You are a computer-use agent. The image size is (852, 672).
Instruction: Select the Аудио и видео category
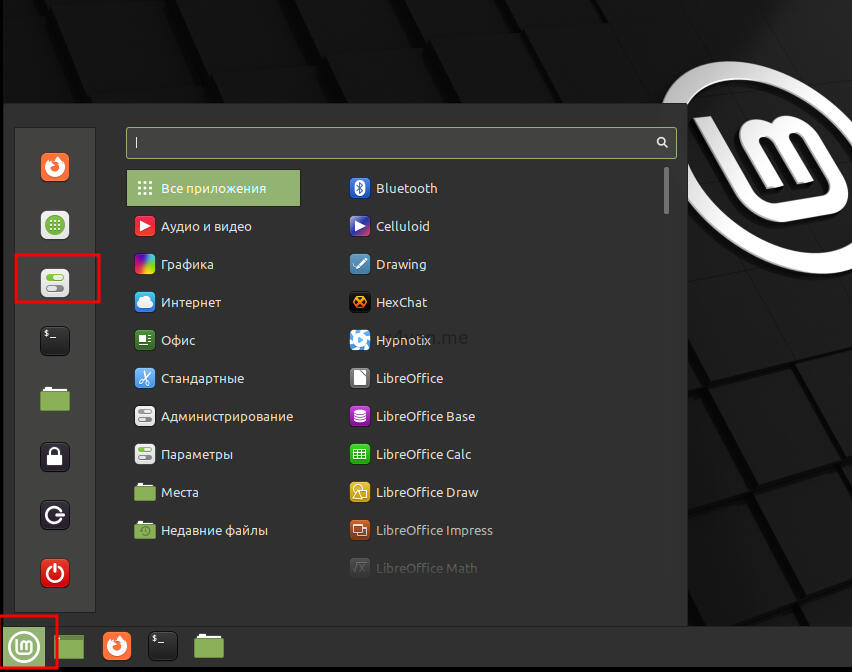tap(206, 227)
